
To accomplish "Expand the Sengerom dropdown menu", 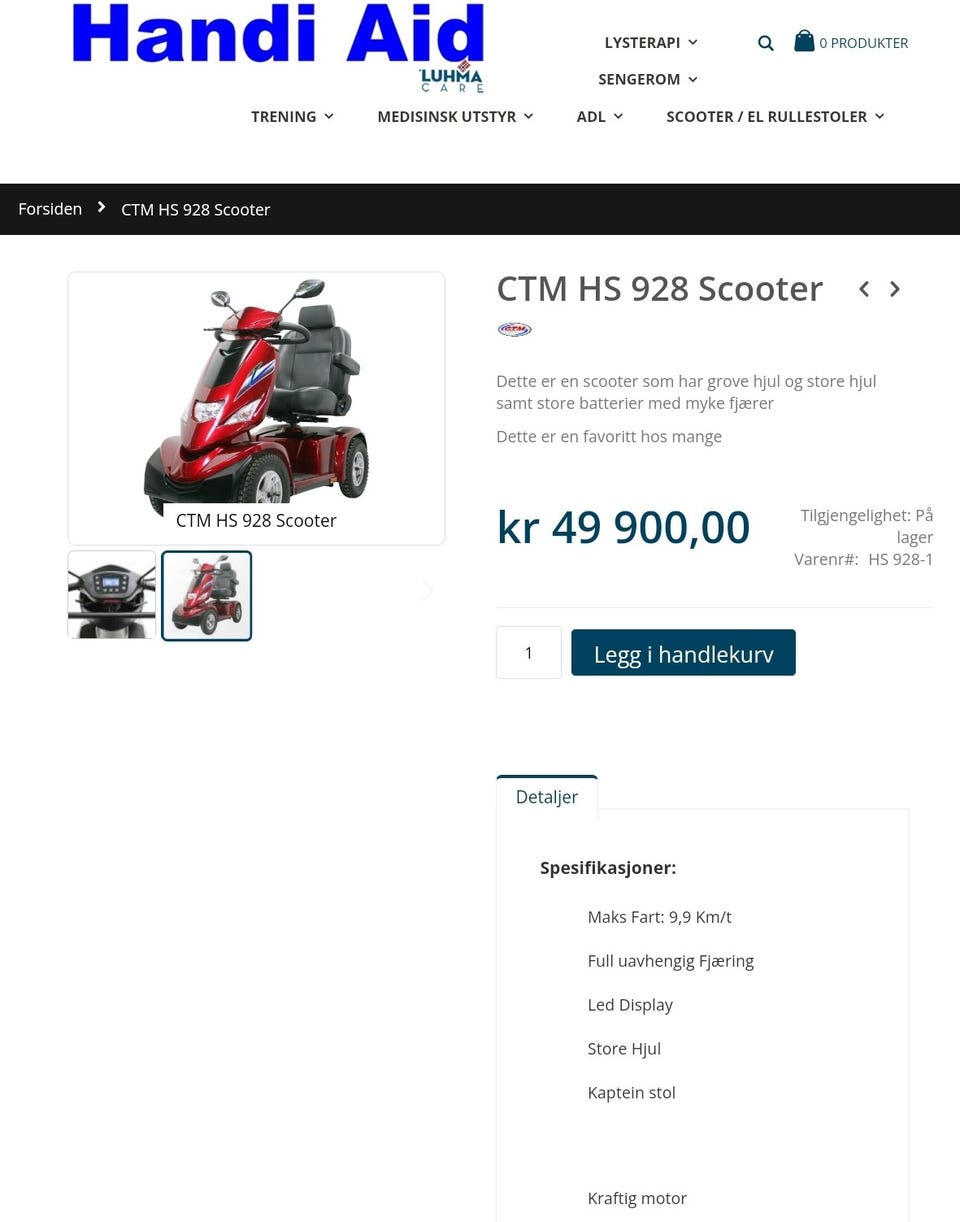I will click(x=648, y=79).
